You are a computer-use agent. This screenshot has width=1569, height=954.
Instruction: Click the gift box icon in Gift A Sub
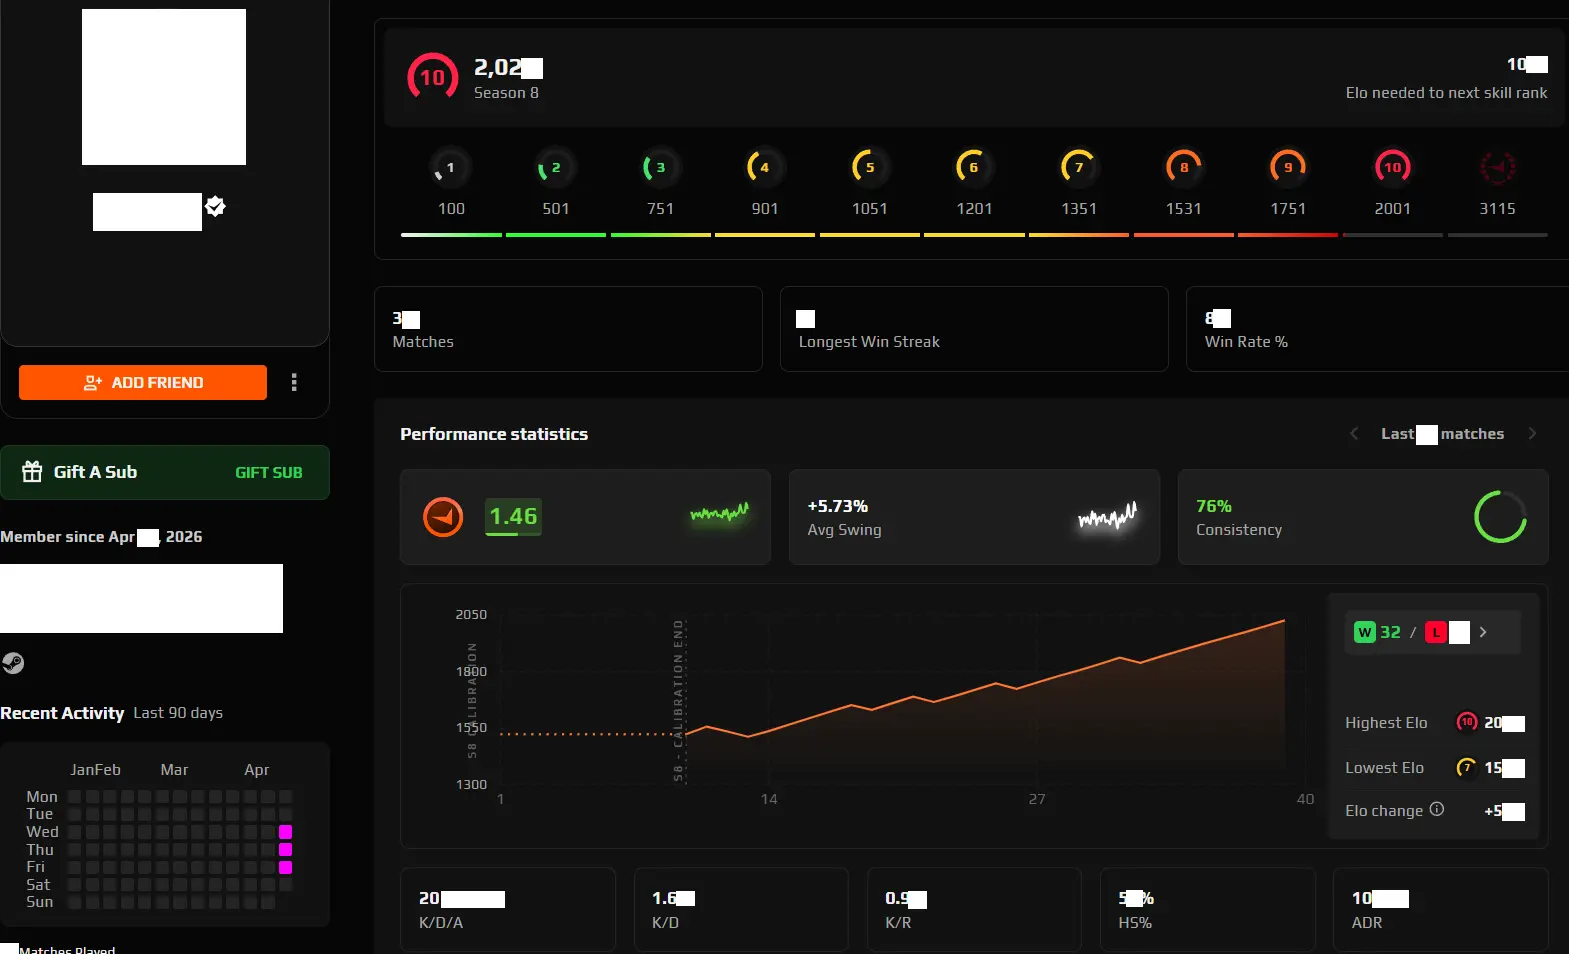pos(32,471)
